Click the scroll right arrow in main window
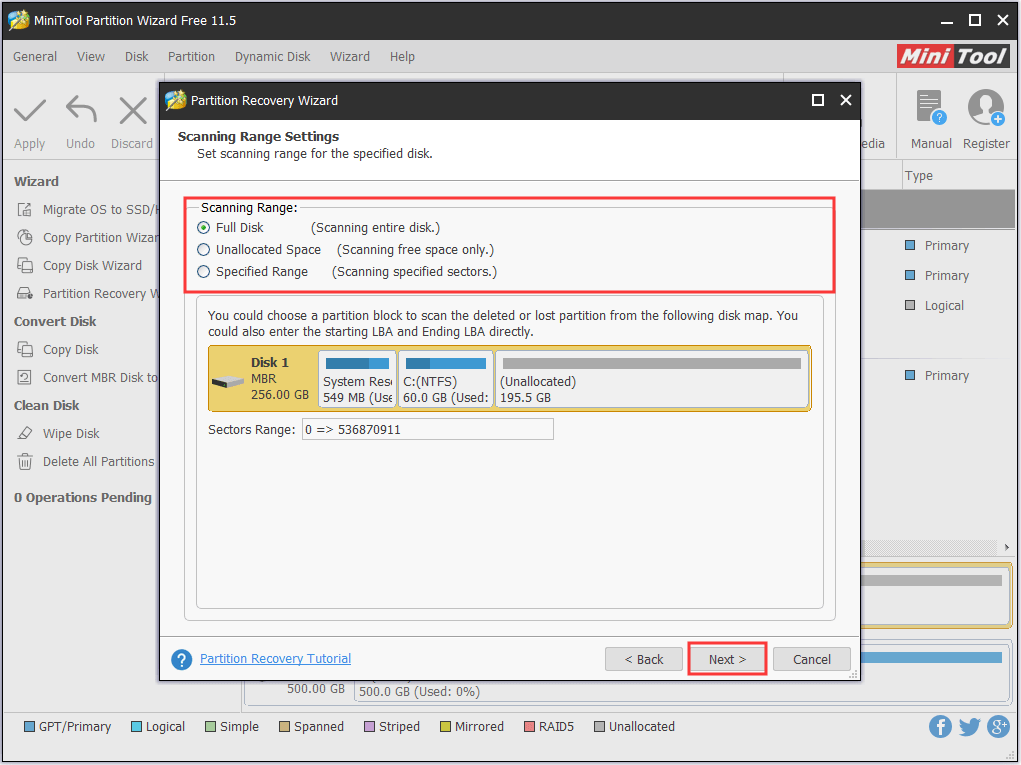This screenshot has width=1021, height=765. point(1007,547)
